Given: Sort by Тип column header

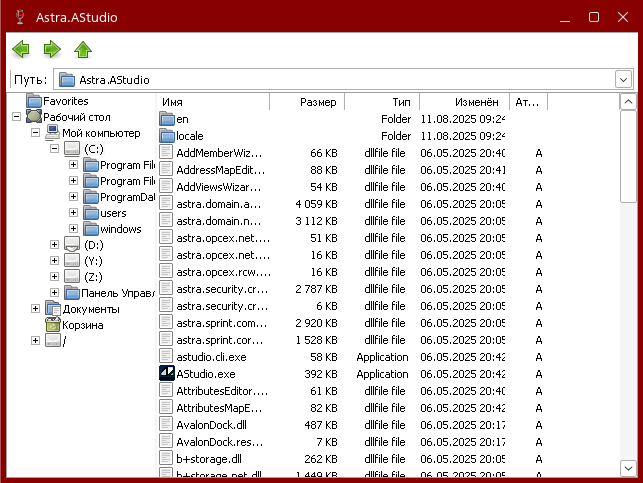Looking at the screenshot, I should click(382, 102).
